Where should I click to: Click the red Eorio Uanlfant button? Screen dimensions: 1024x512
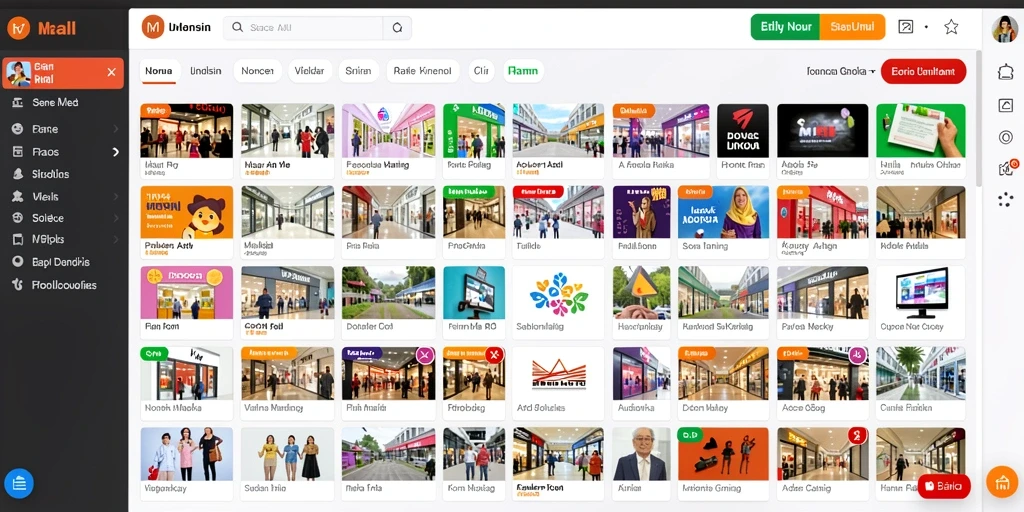pos(923,71)
